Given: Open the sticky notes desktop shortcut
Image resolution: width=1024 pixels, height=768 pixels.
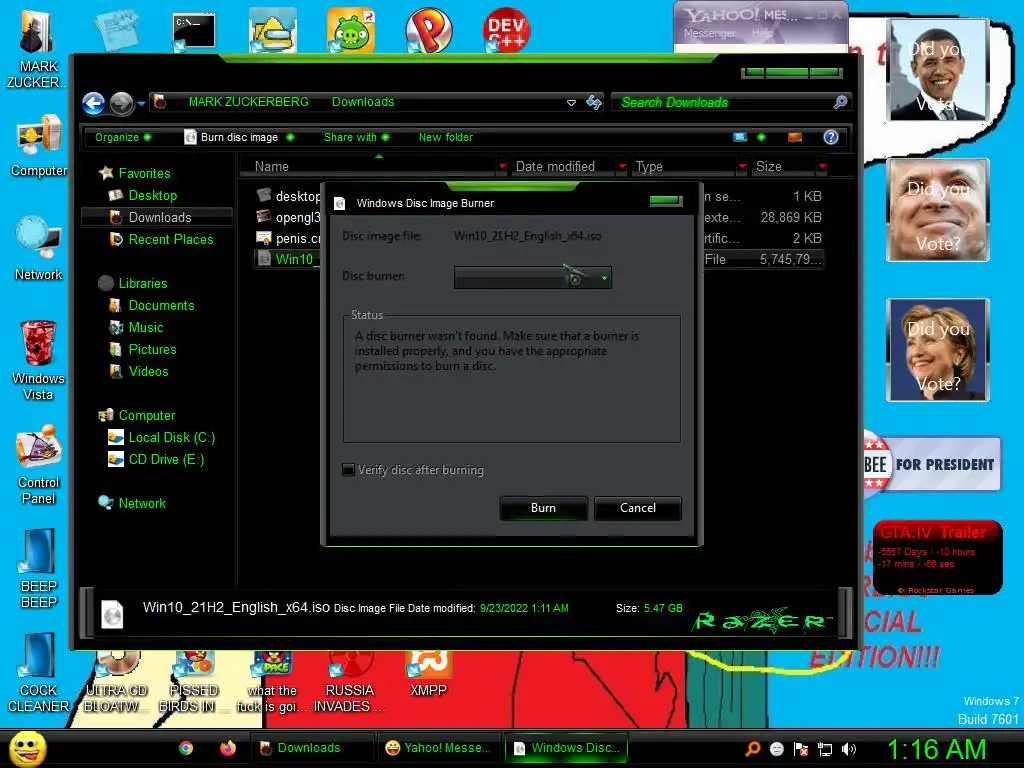Looking at the screenshot, I should [117, 29].
